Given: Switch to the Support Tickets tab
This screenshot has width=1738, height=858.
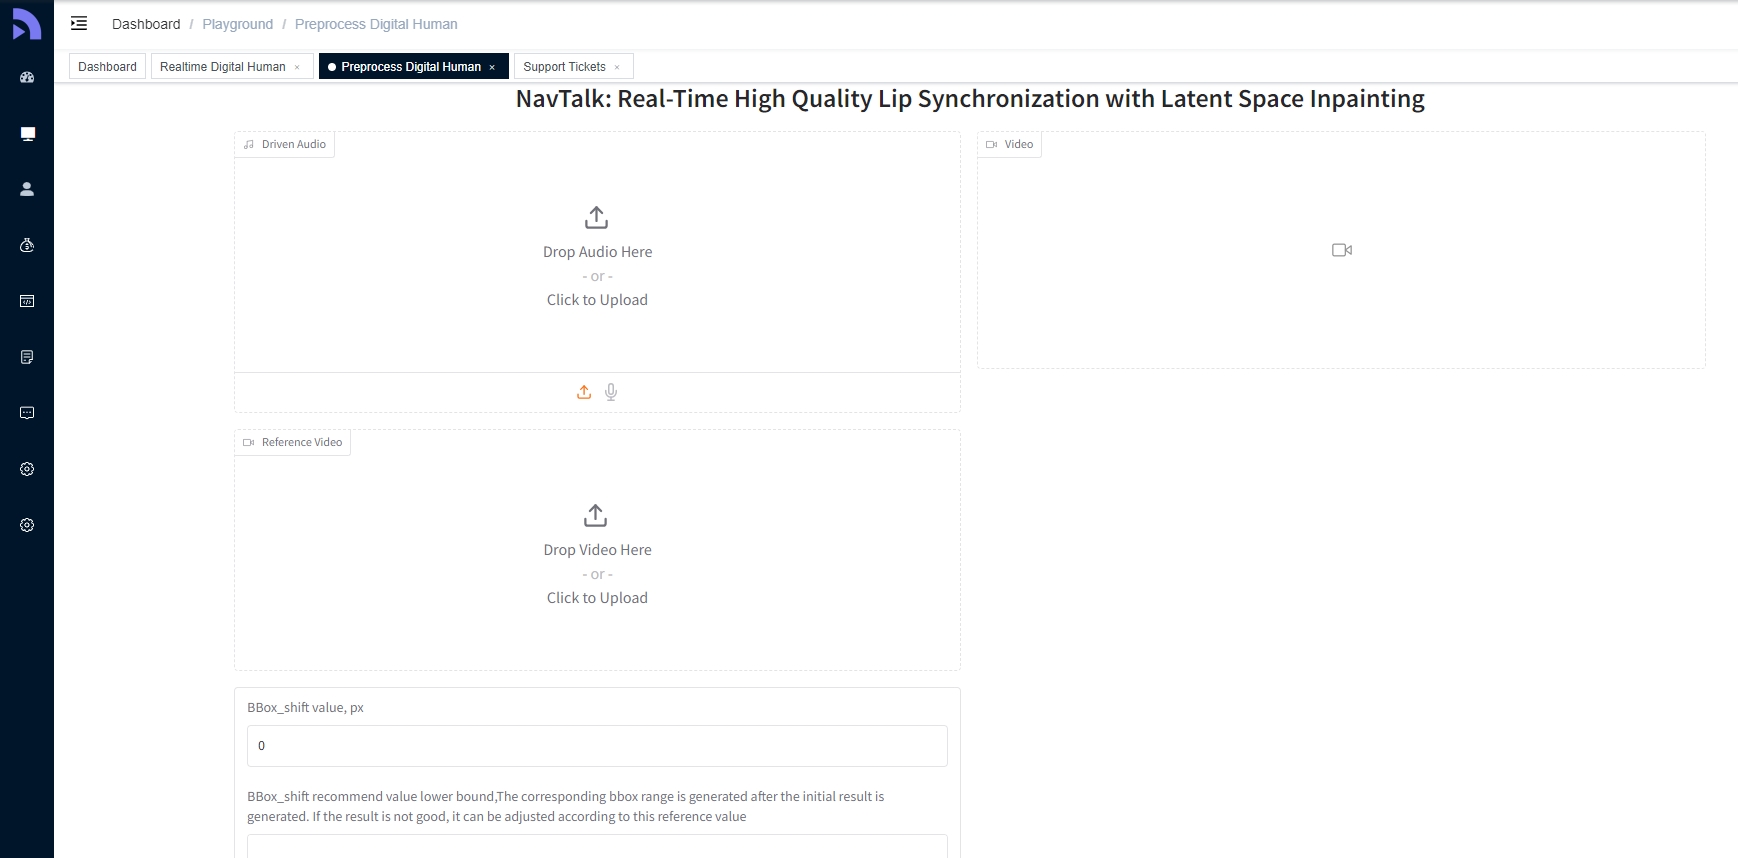Looking at the screenshot, I should [x=564, y=67].
